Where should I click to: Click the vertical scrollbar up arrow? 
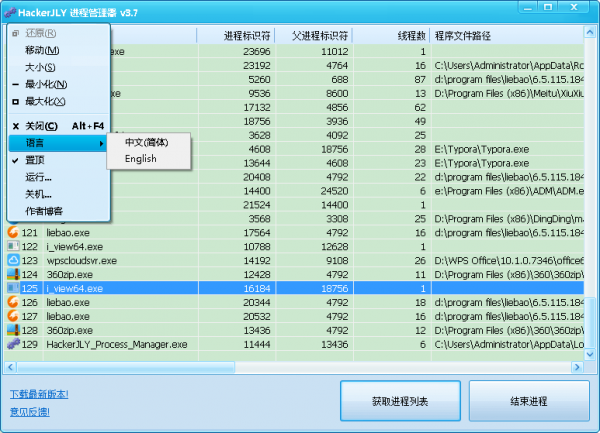coord(590,33)
